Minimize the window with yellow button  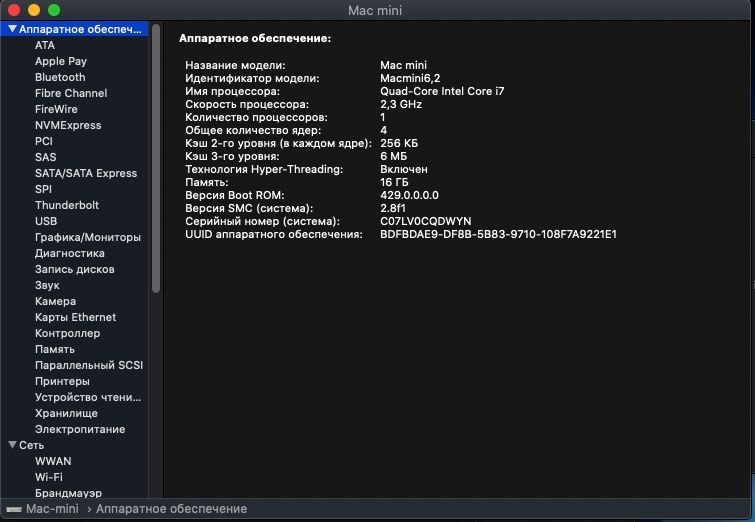34,10
